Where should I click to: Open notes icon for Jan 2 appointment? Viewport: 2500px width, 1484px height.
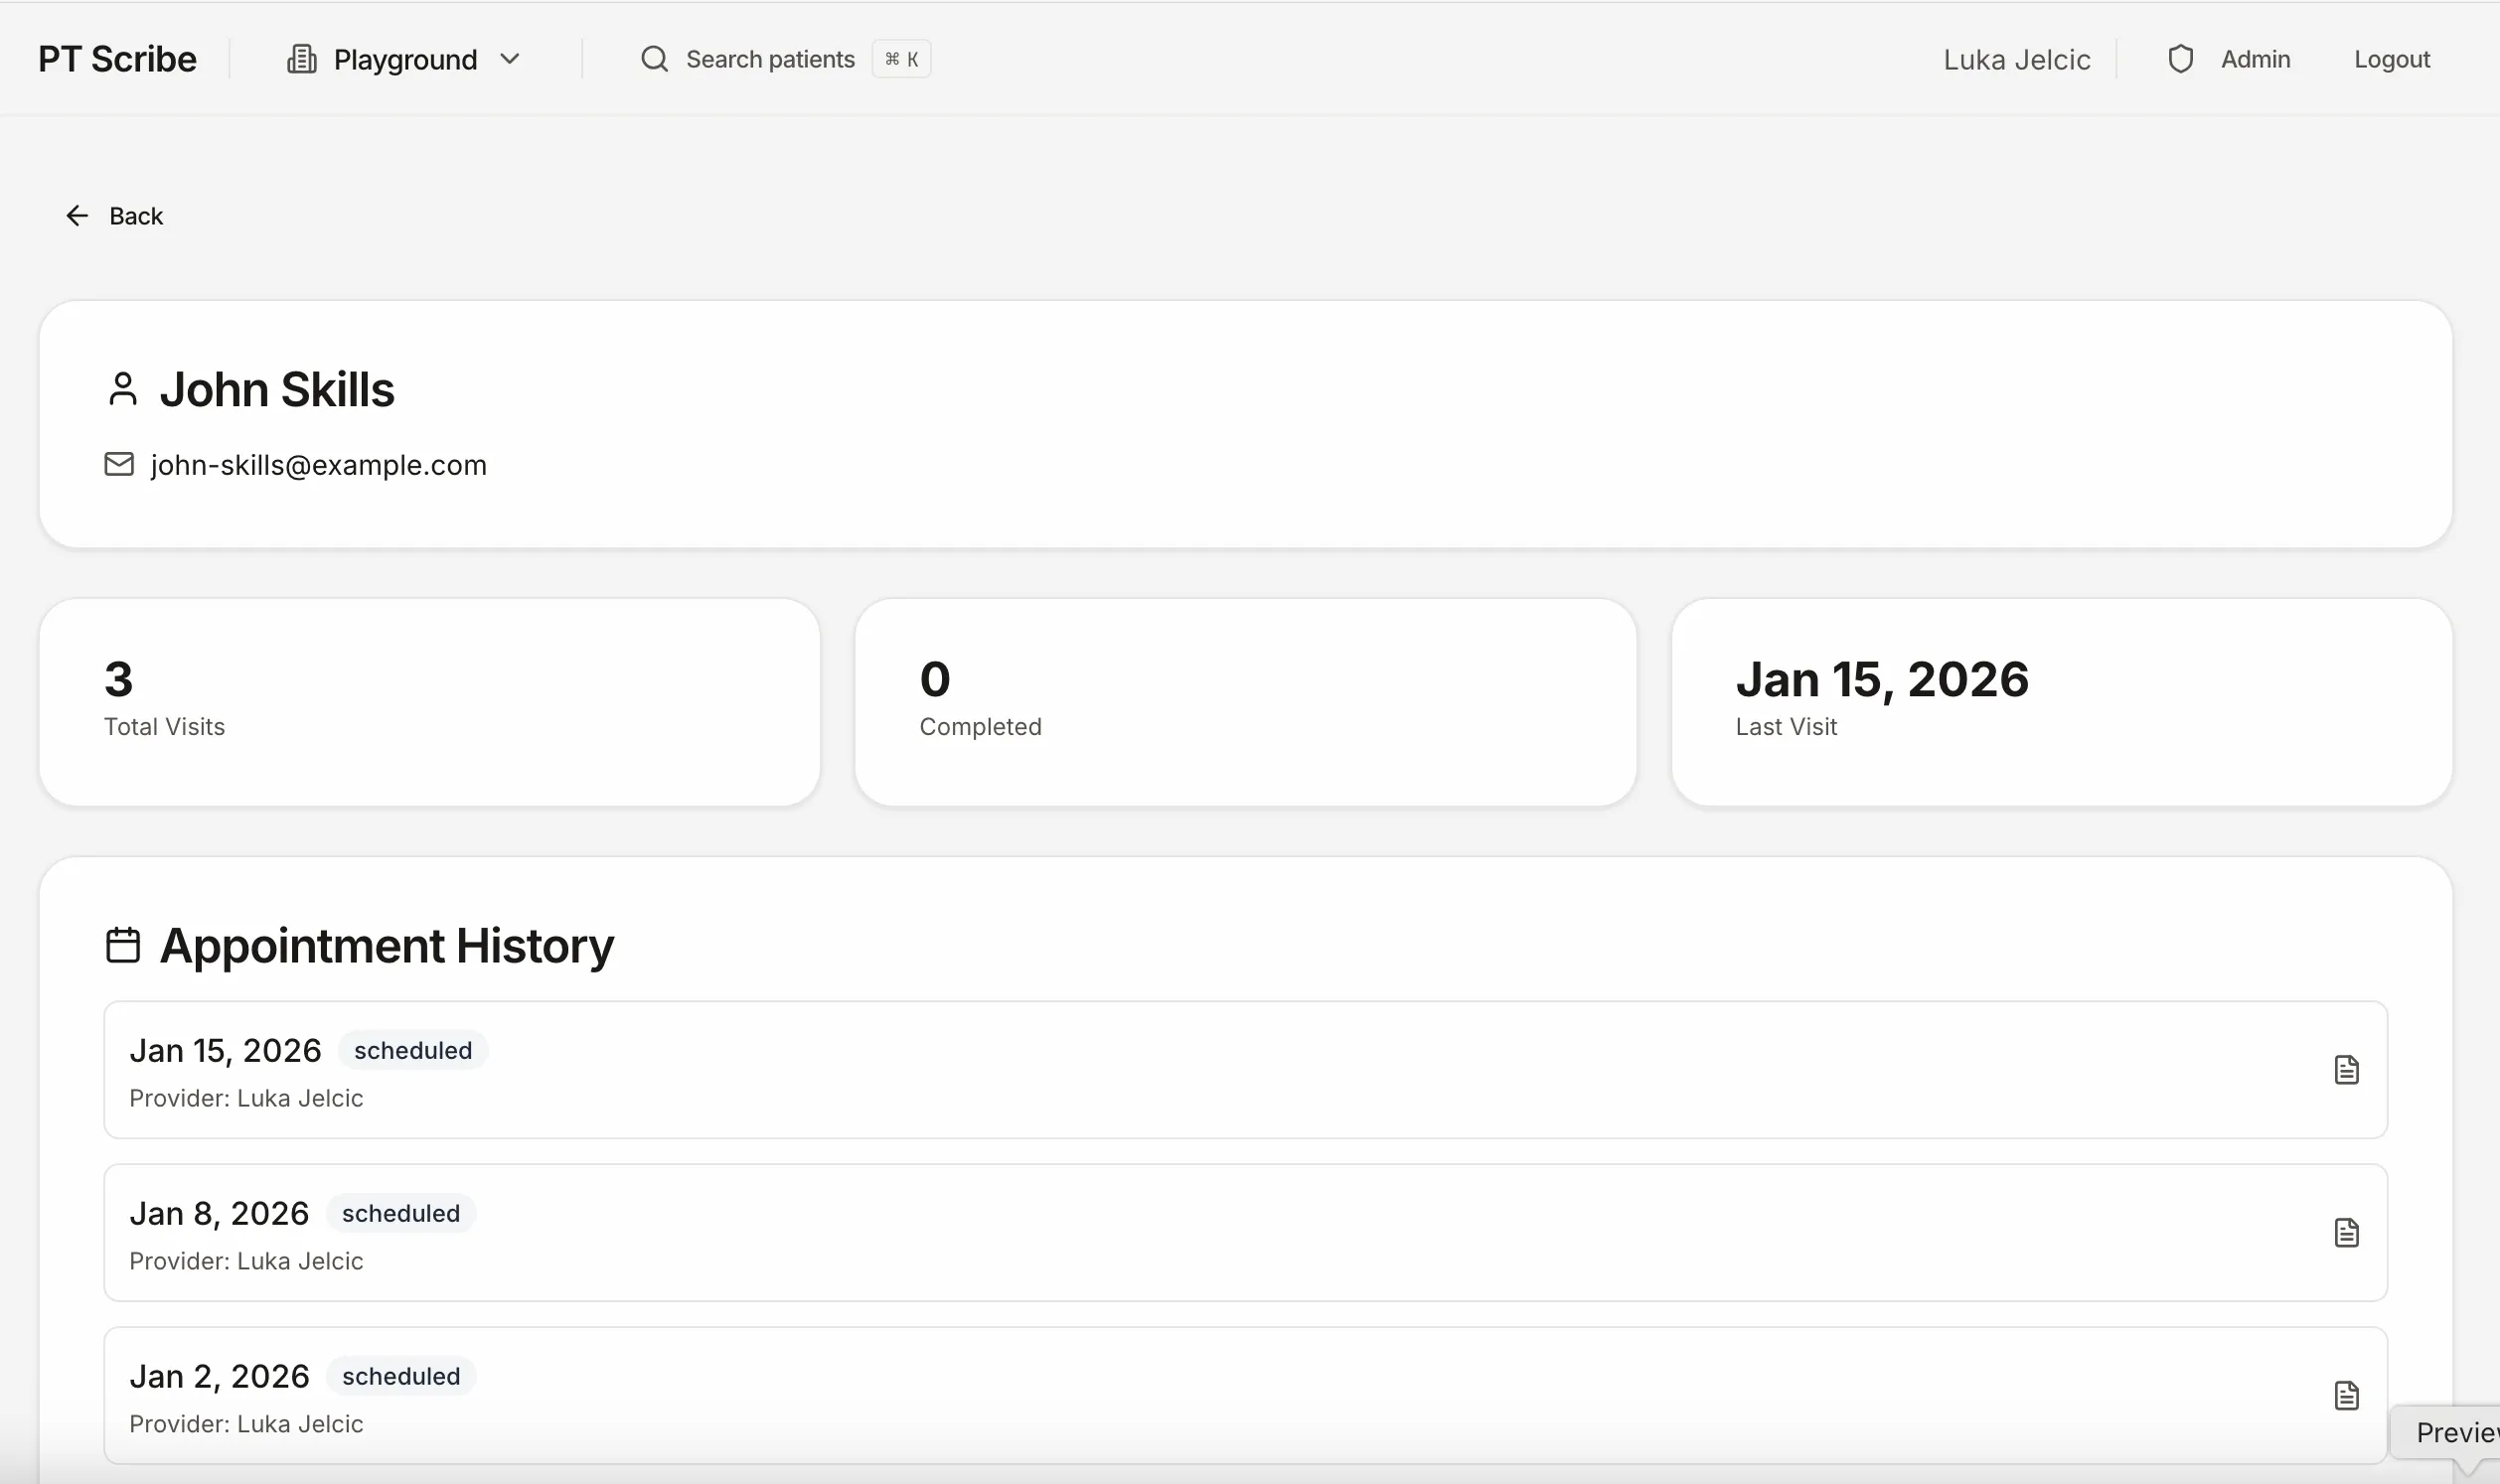[2346, 1395]
